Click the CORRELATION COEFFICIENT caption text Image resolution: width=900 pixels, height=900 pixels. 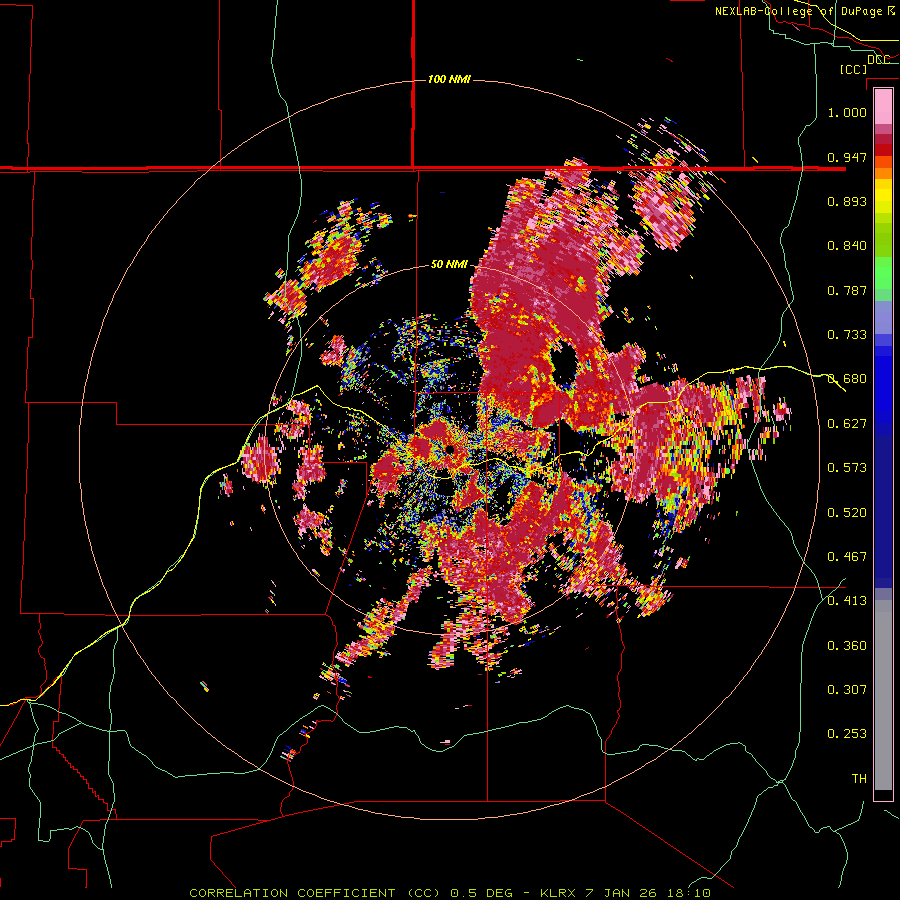coord(292,893)
